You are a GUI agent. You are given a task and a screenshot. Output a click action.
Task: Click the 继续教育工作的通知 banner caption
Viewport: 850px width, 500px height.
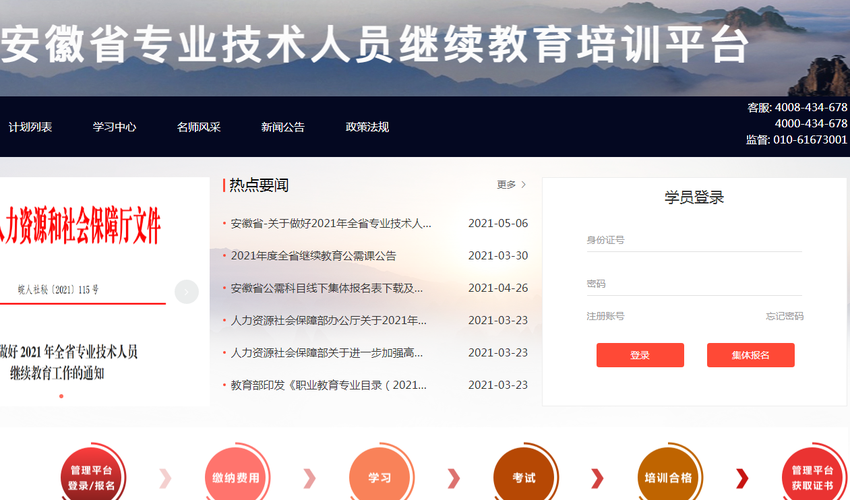coord(57,374)
